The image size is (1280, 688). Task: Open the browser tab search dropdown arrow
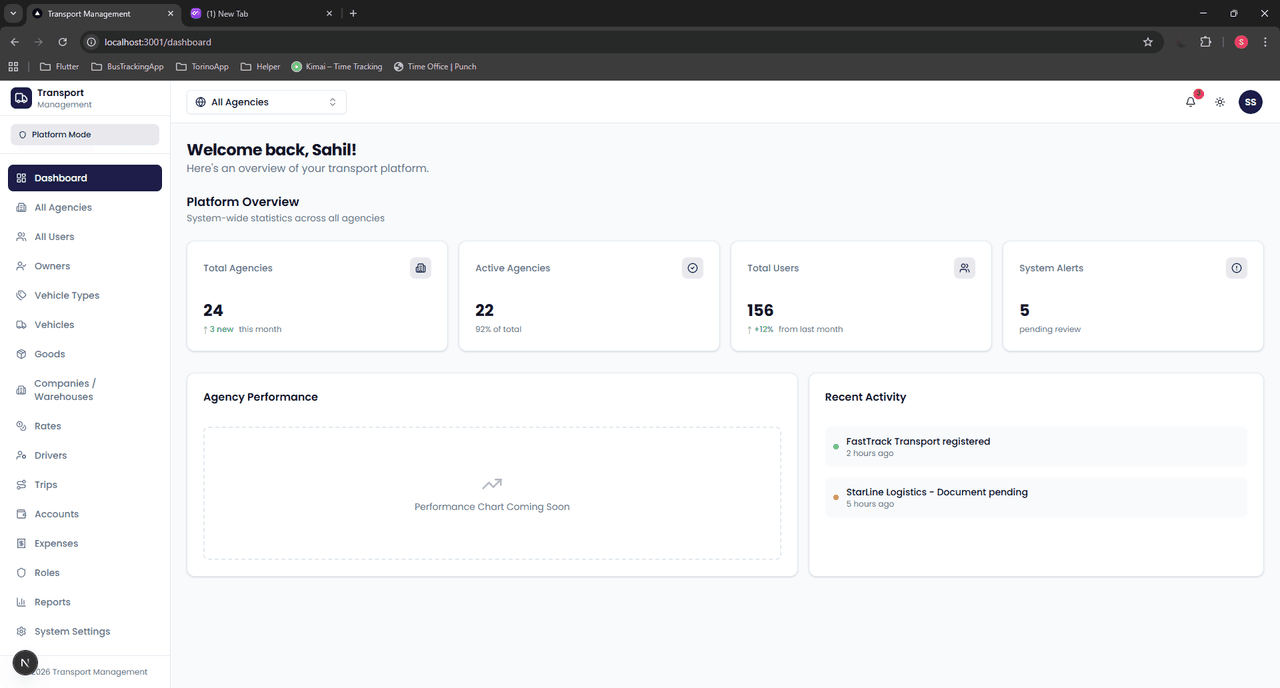tap(13, 13)
